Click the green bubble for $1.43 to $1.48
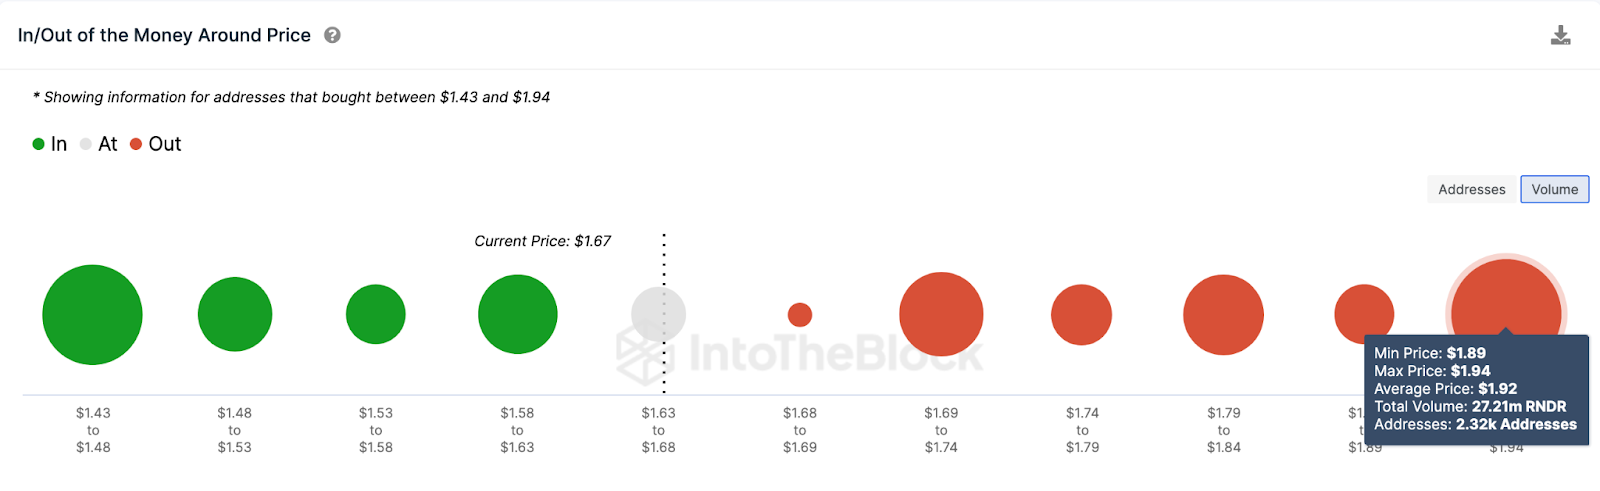Image resolution: width=1600 pixels, height=491 pixels. pos(92,315)
